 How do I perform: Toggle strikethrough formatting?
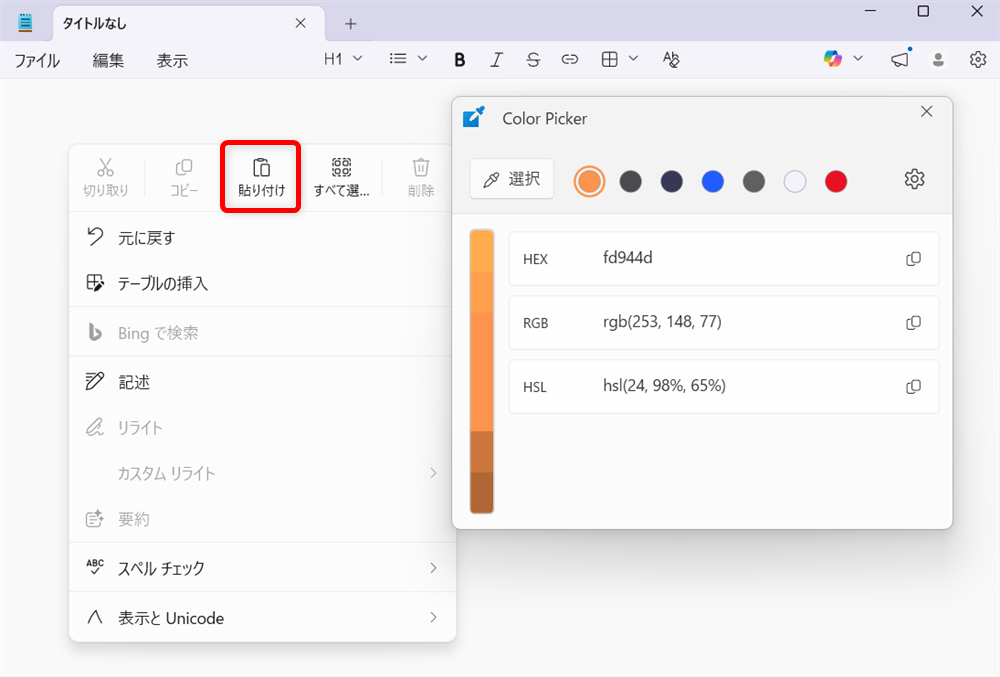[x=532, y=59]
